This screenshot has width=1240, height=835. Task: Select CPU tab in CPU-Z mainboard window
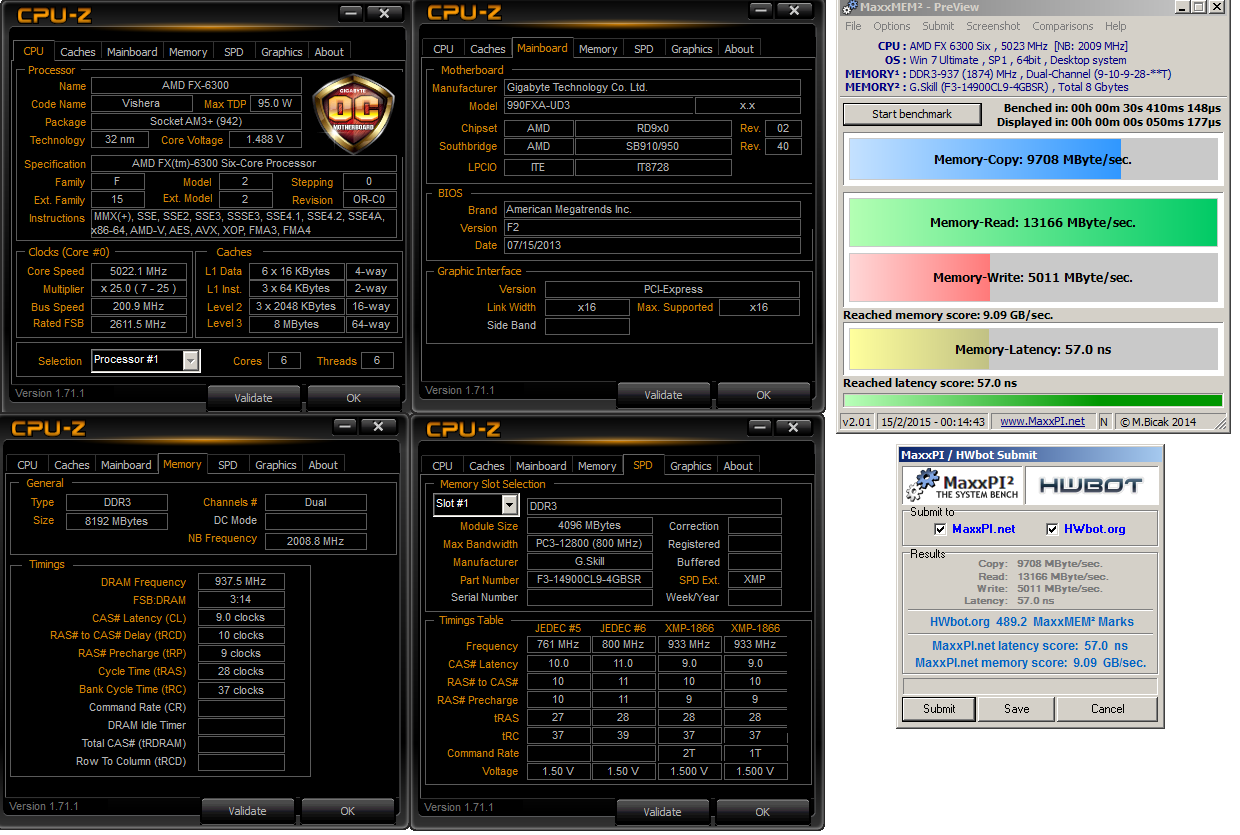point(444,49)
